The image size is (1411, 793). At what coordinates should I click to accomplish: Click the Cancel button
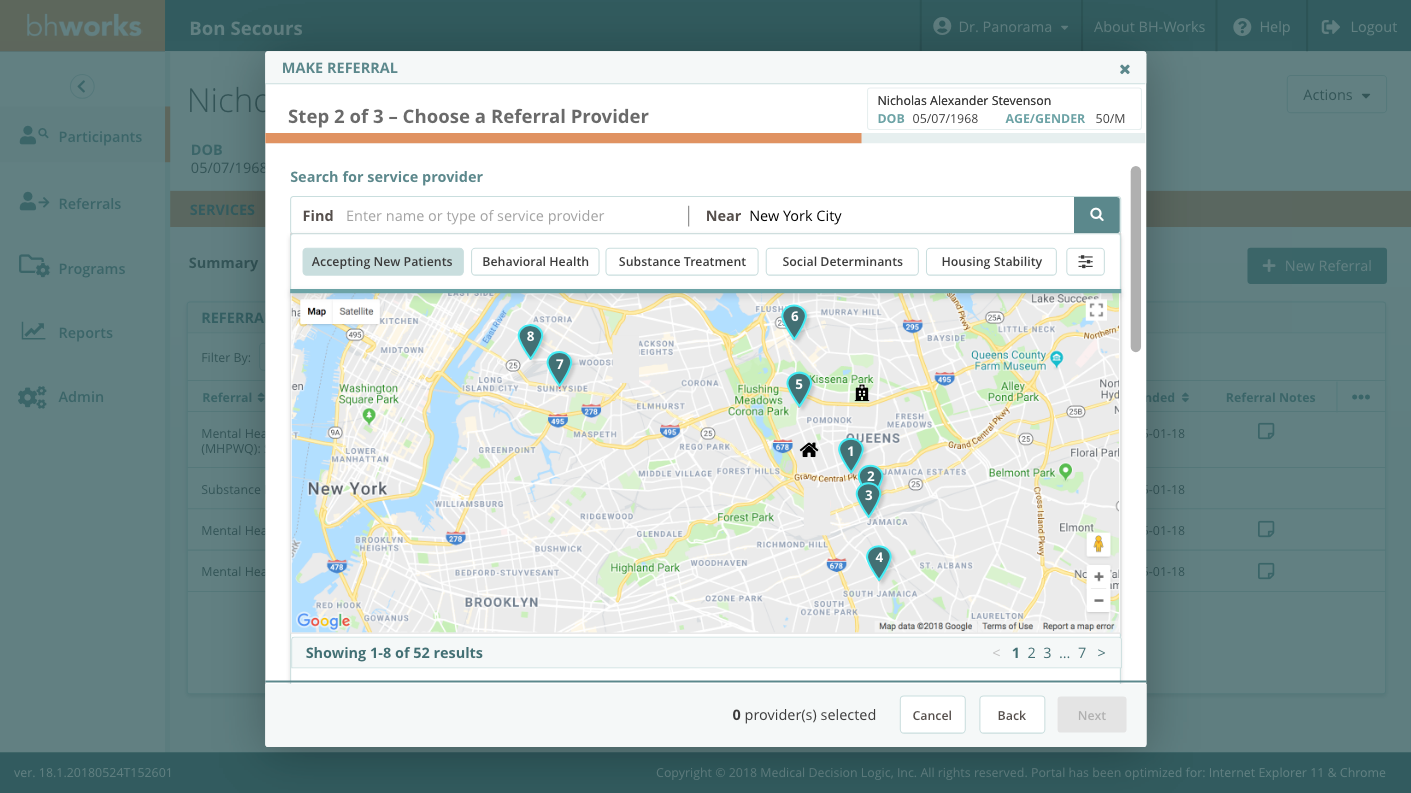(932, 715)
